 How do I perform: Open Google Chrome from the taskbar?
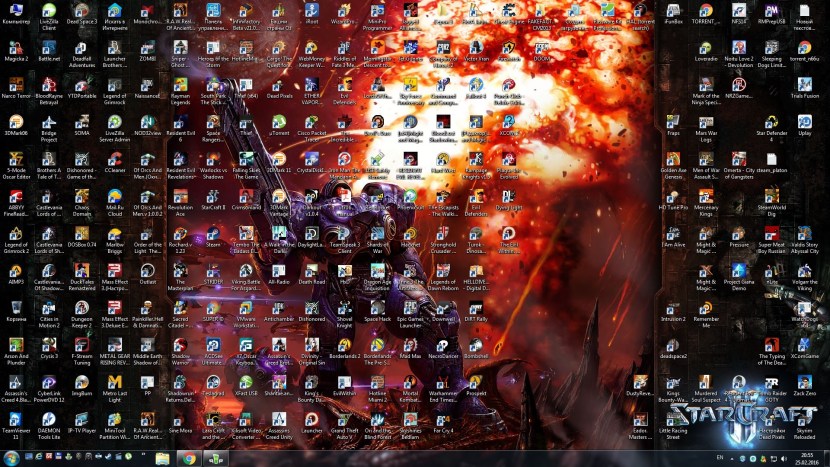tap(188, 458)
